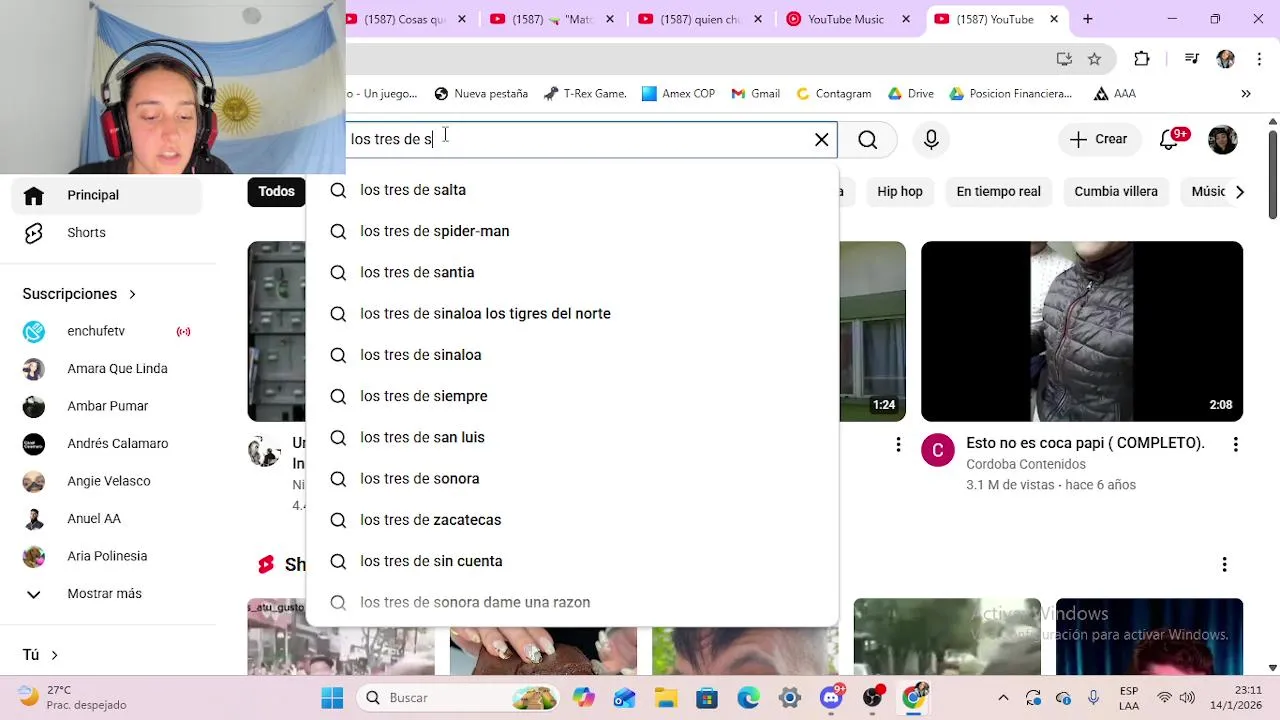Image resolution: width=1280 pixels, height=720 pixels.
Task: Open notifications bell with 9+ badge
Action: click(x=1170, y=139)
